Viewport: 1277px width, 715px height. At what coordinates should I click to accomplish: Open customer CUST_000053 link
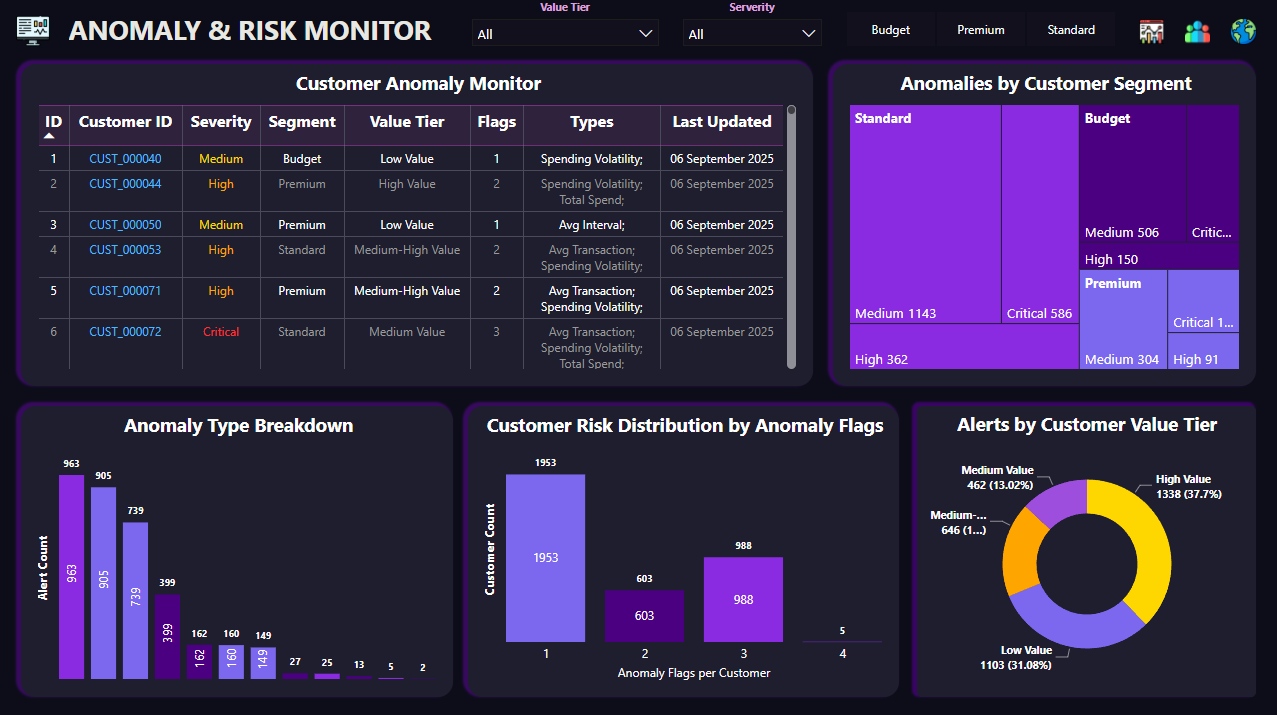tap(125, 249)
